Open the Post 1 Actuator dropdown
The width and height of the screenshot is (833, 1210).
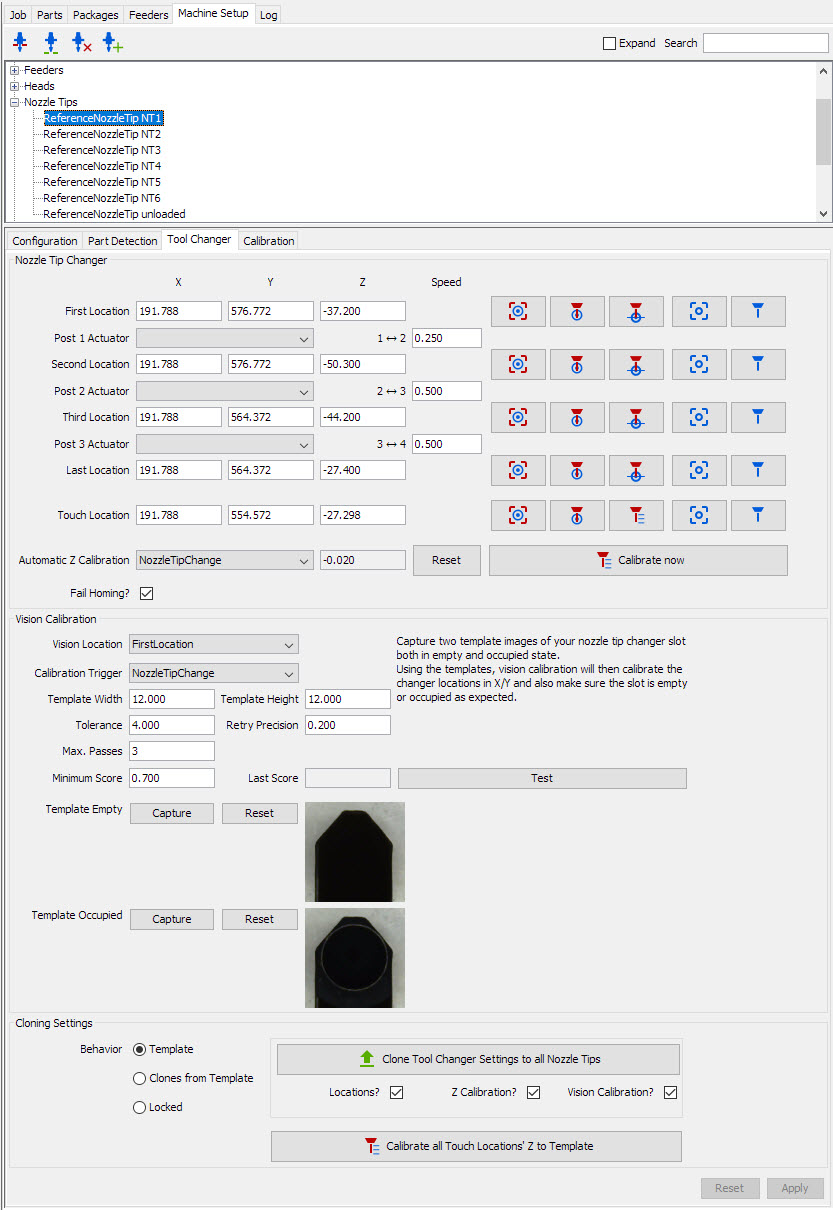(x=224, y=338)
